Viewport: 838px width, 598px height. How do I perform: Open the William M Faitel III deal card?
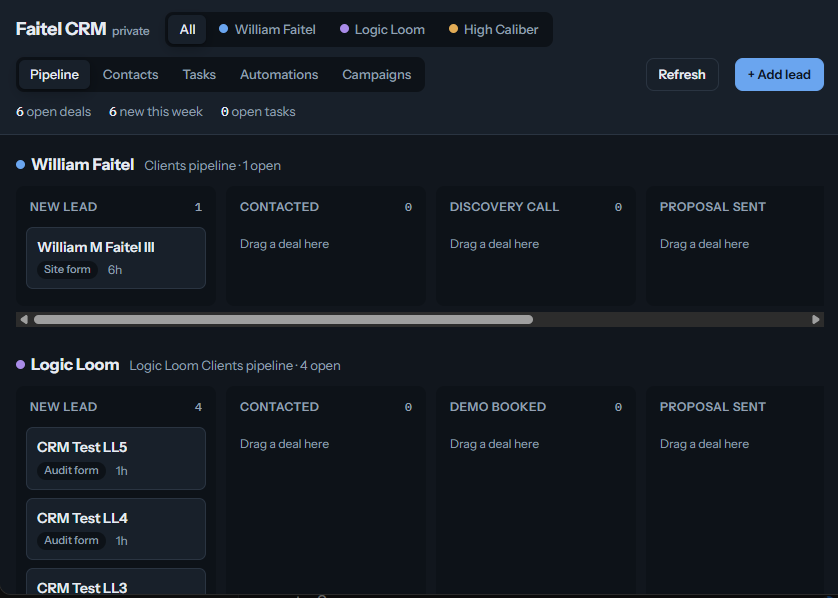116,258
